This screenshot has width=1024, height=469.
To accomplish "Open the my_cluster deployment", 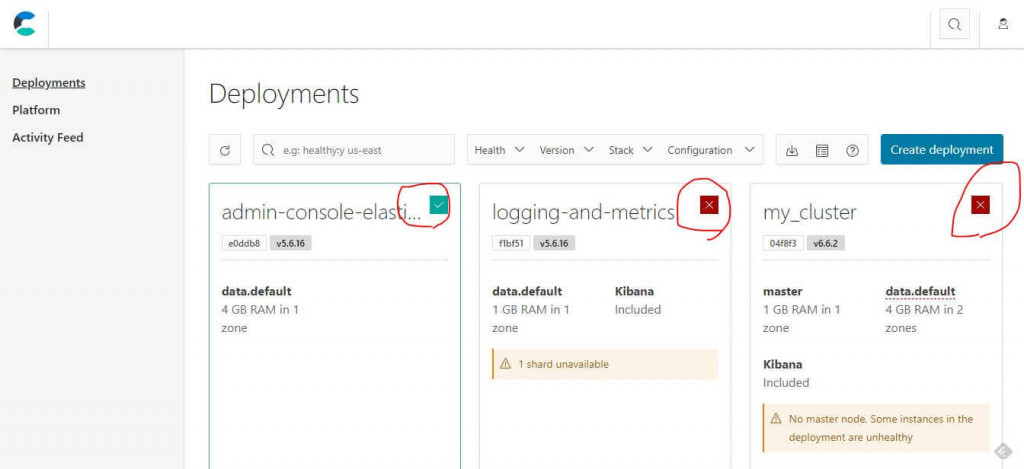I will [x=810, y=212].
